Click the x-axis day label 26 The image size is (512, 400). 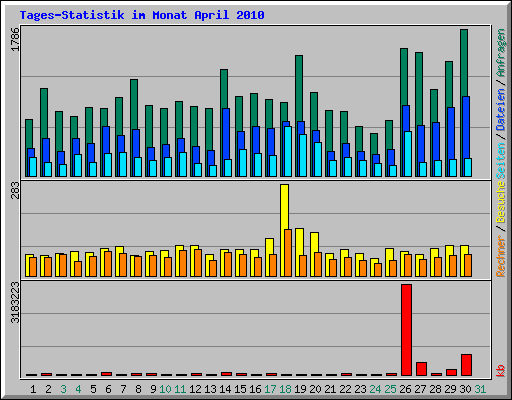[405, 389]
